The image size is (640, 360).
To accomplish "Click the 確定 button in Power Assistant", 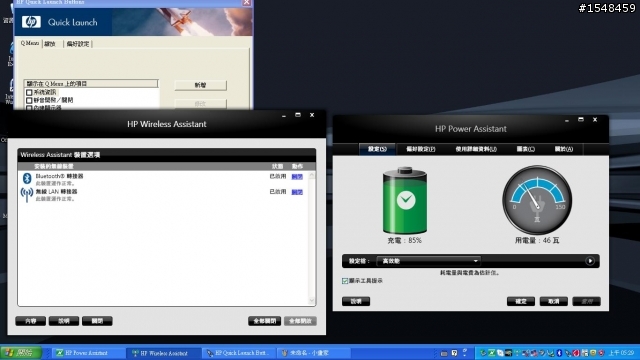I will [x=521, y=301].
